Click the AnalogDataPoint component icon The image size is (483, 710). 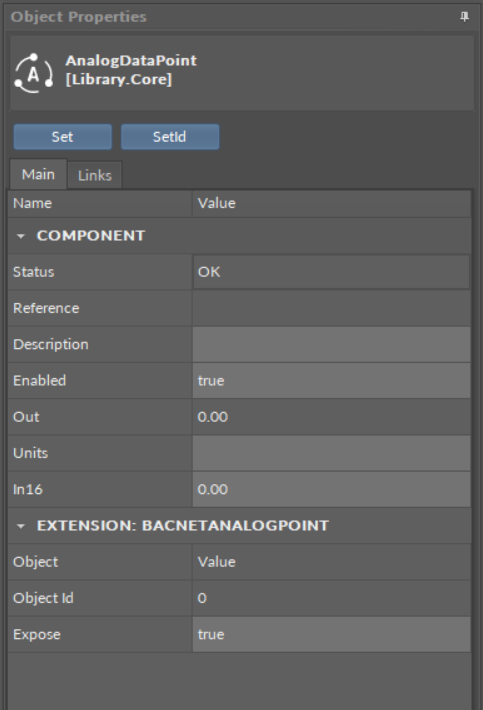click(33, 73)
